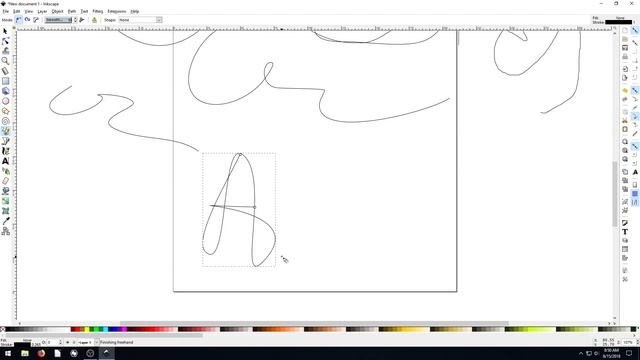This screenshot has height=360, width=640.
Task: Open the Extensions menu
Action: pos(117,11)
